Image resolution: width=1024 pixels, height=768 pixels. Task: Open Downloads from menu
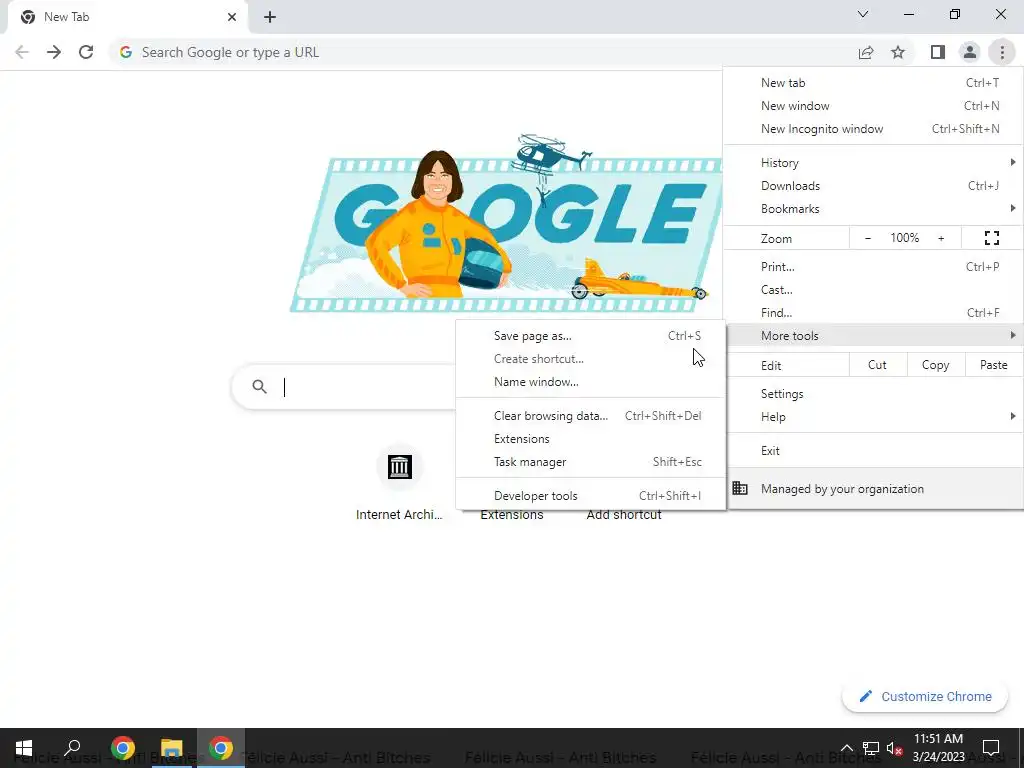873,185
